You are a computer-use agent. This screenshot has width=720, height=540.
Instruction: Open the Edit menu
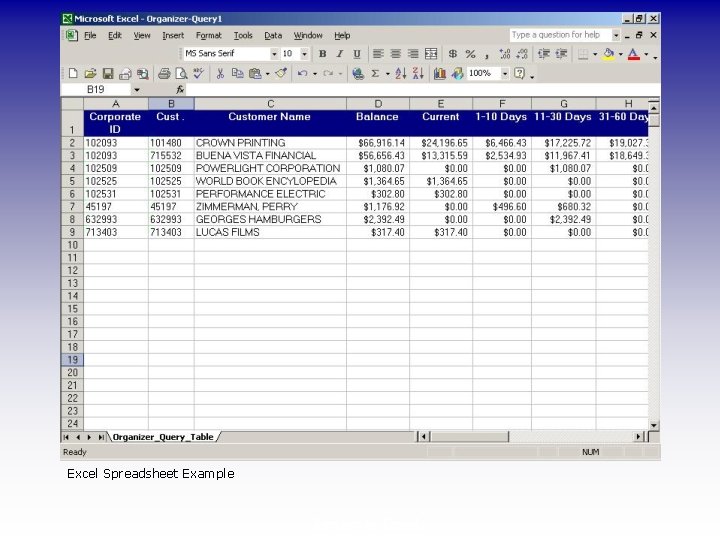115,35
